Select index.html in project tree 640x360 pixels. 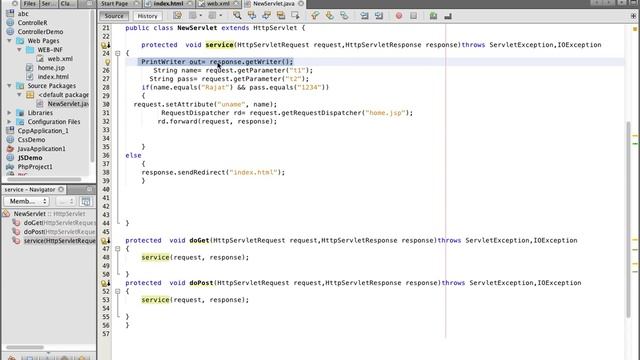pyautogui.click(x=53, y=77)
